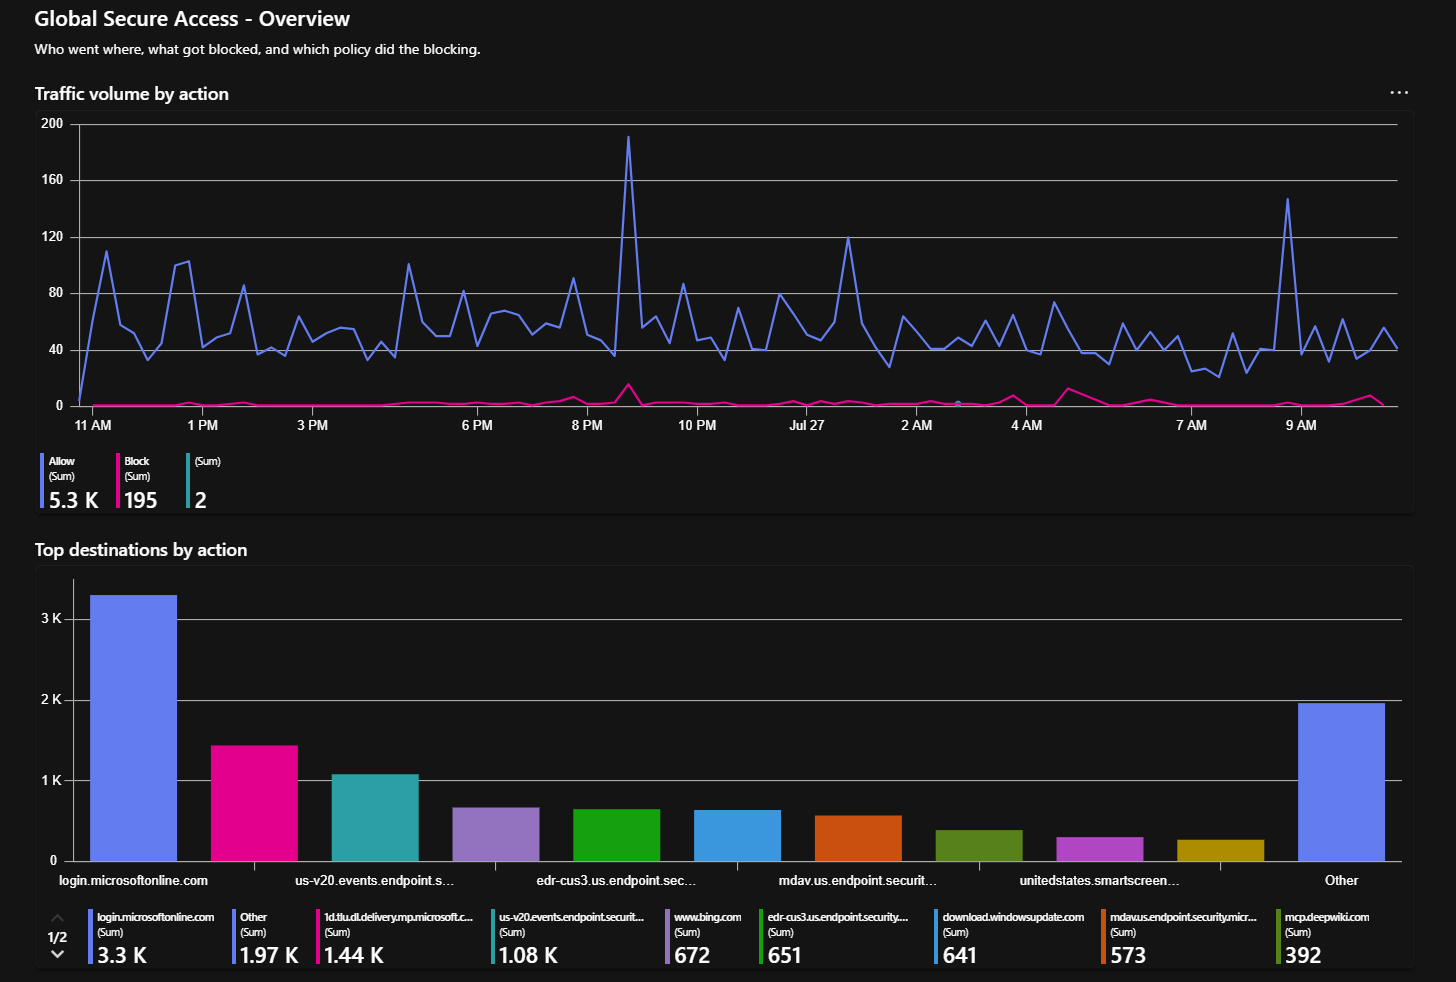
Task: Toggle mcp.deepwiki.com legend entry
Action: [1324, 937]
